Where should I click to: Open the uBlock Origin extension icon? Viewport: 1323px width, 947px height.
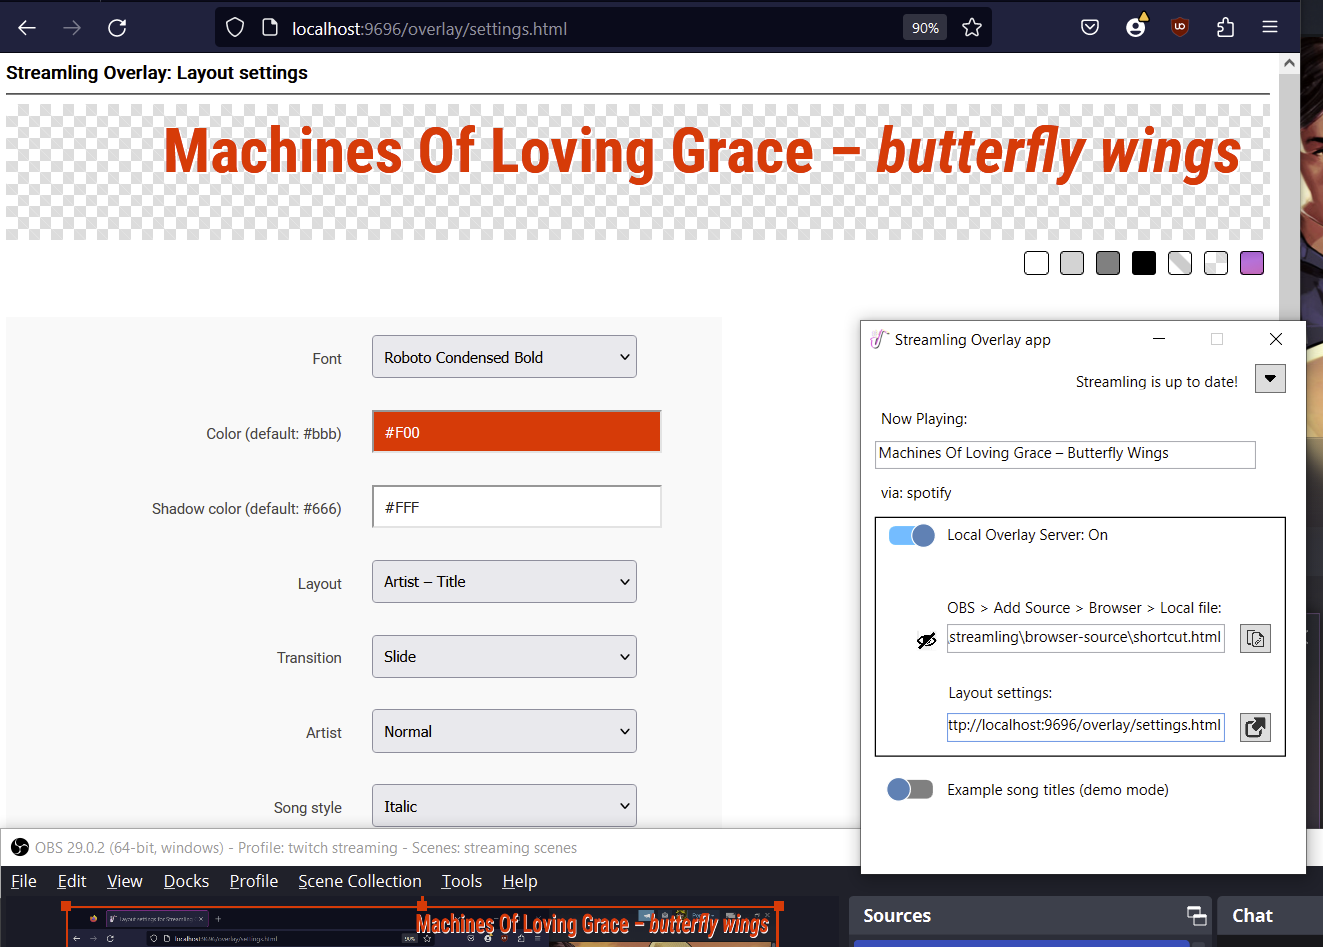coord(1180,28)
